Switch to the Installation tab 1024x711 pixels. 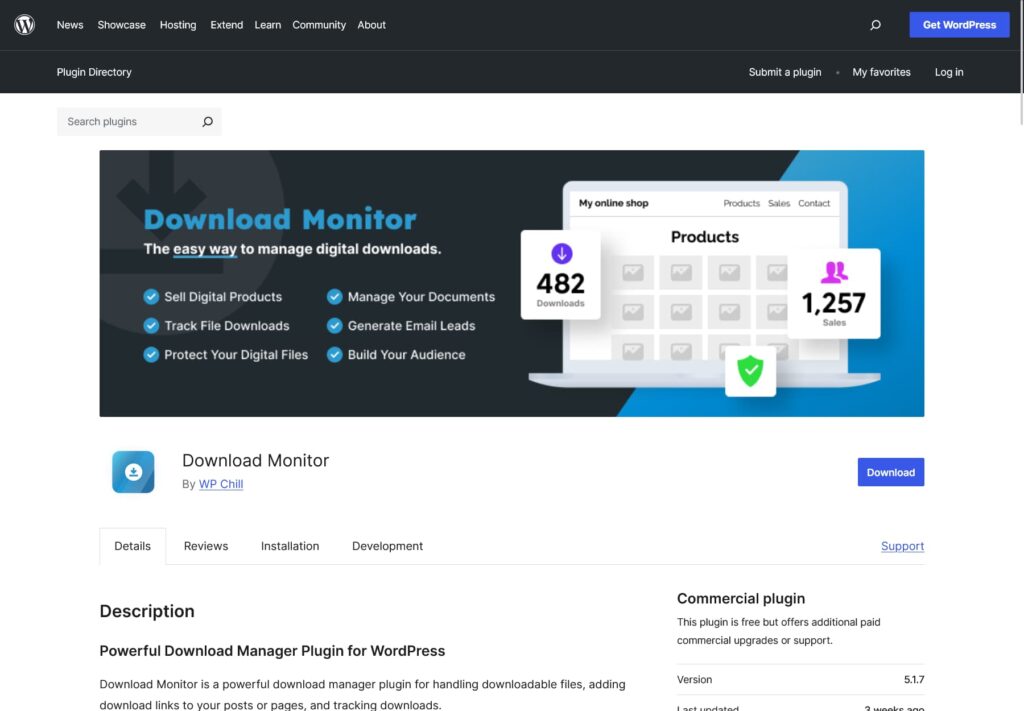290,546
